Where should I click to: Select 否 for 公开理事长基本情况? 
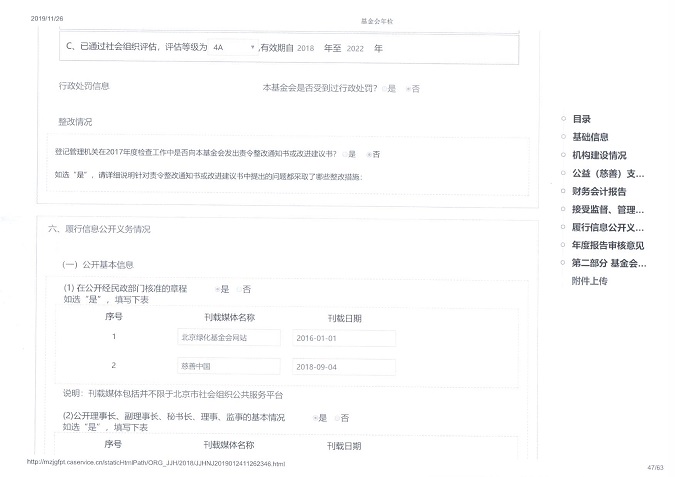[337, 418]
